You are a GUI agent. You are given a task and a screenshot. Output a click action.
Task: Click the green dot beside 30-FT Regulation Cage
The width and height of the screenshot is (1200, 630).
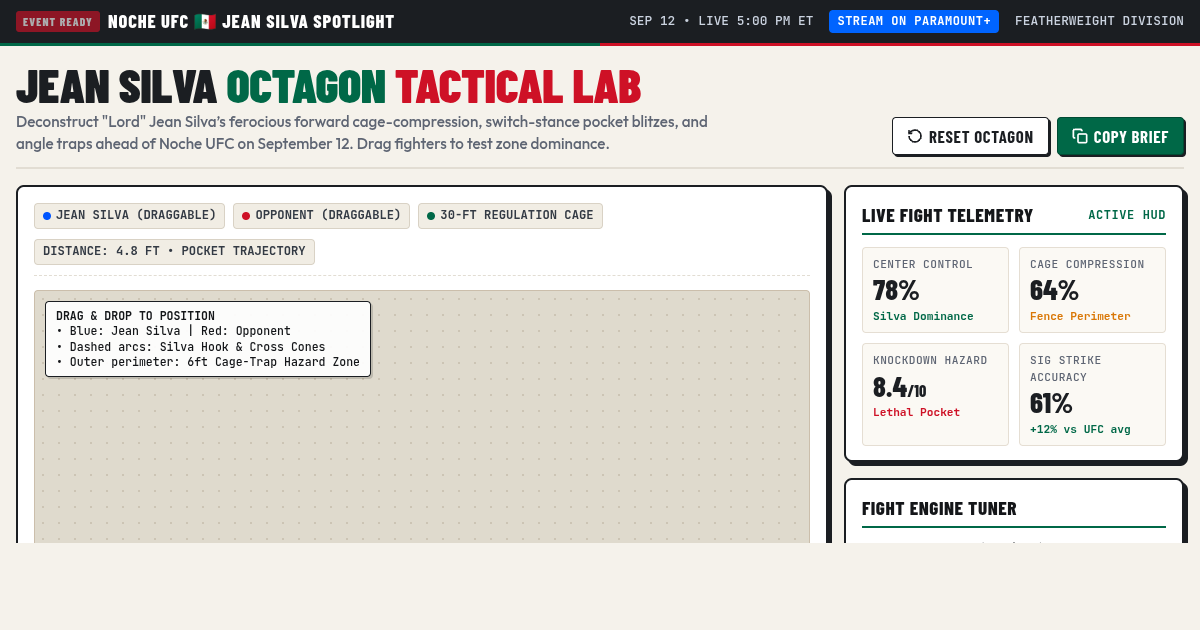[x=431, y=216]
